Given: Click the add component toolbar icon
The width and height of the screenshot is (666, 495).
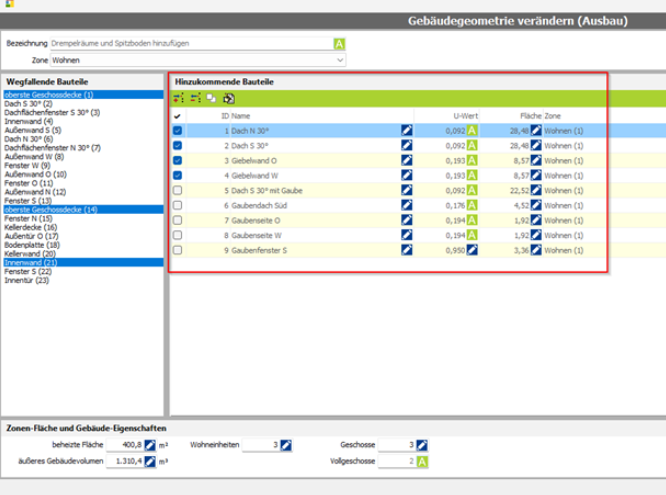Looking at the screenshot, I should pyautogui.click(x=179, y=98).
